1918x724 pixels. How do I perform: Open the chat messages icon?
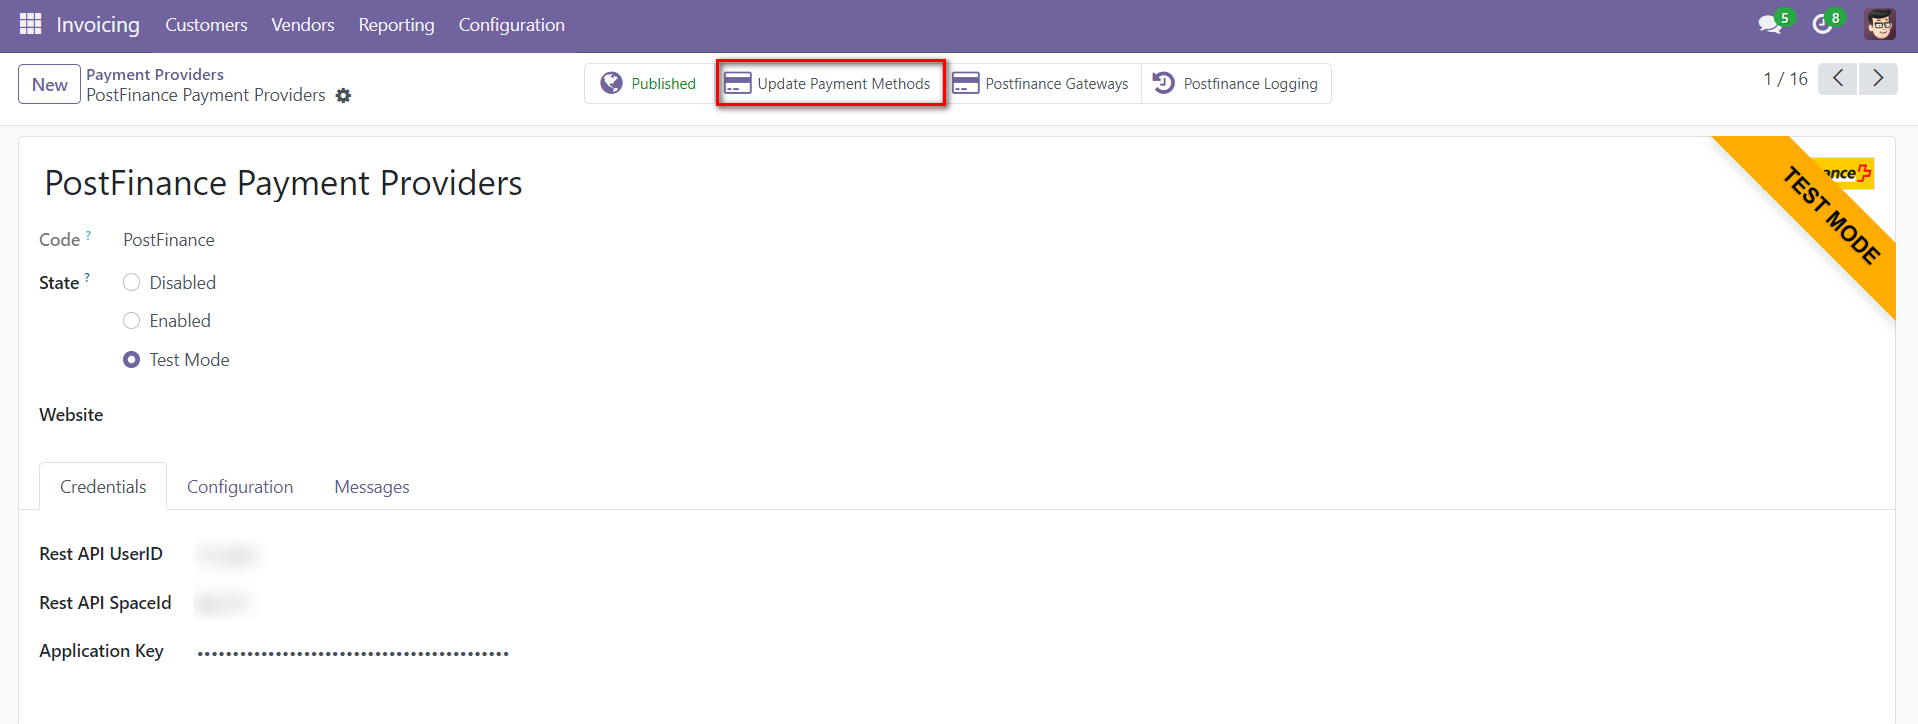click(1770, 24)
